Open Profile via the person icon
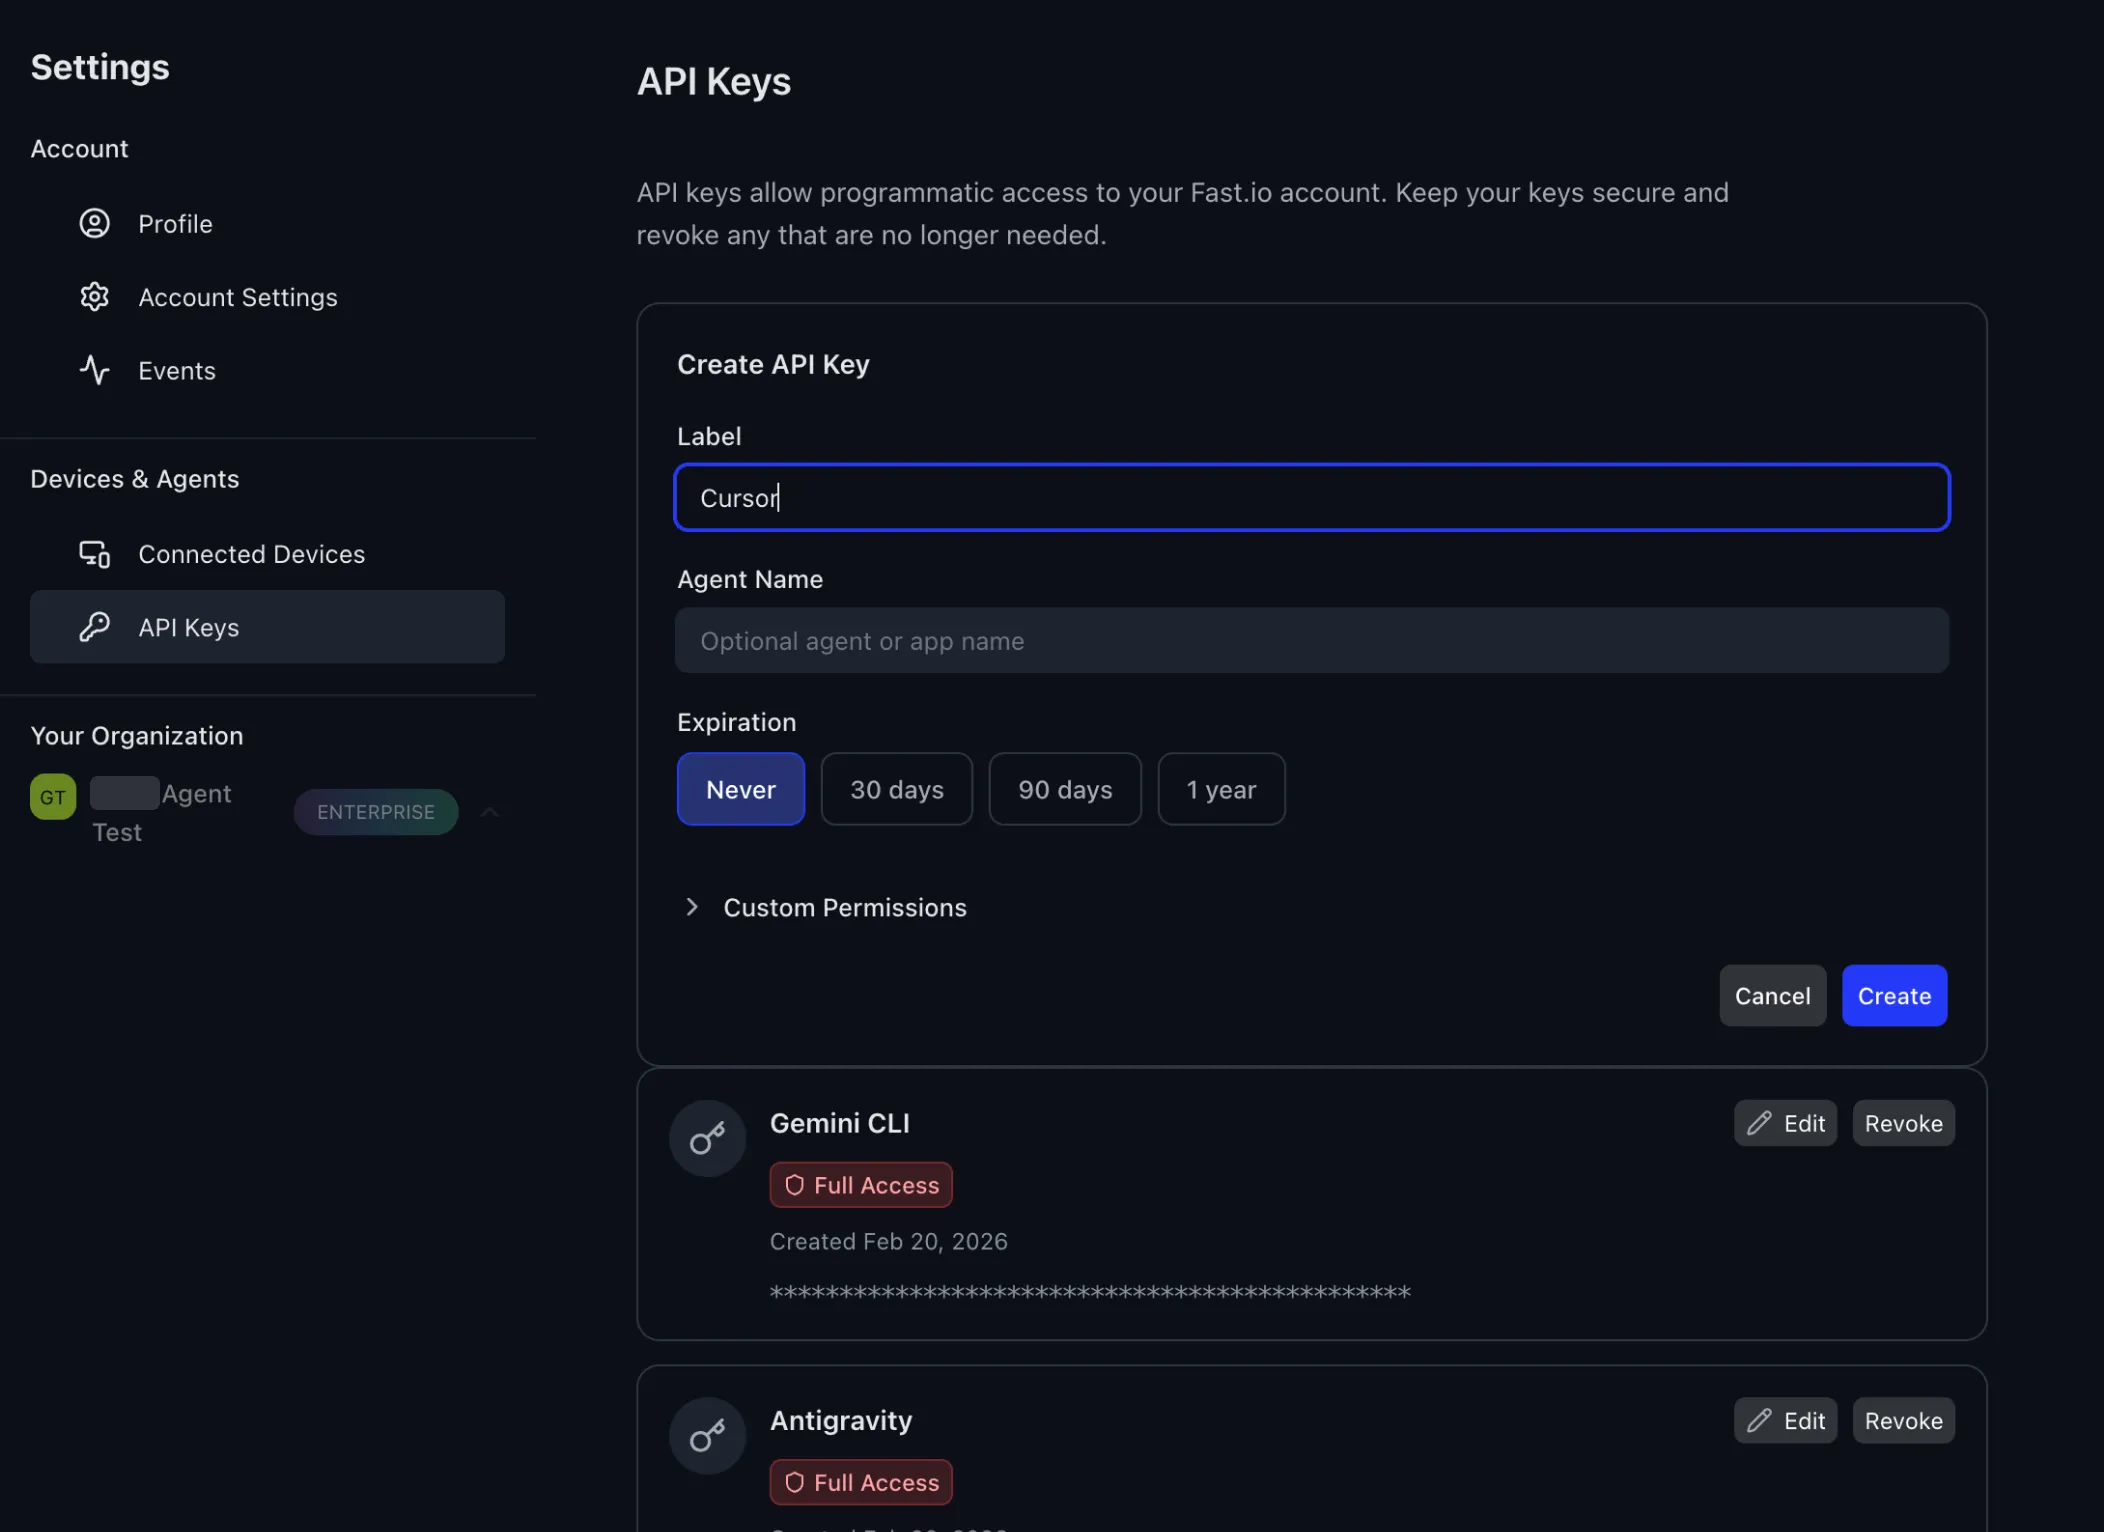The width and height of the screenshot is (2104, 1532). (94, 223)
